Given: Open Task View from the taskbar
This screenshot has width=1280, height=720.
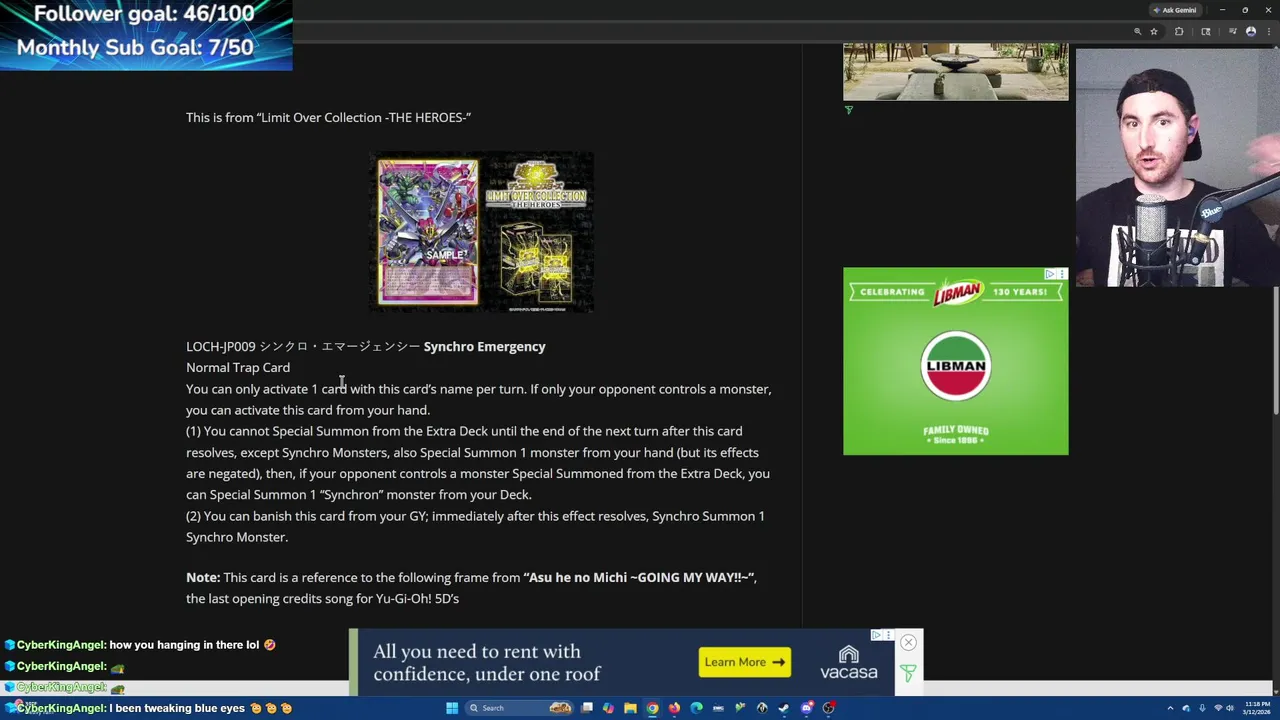Looking at the screenshot, I should (587, 708).
